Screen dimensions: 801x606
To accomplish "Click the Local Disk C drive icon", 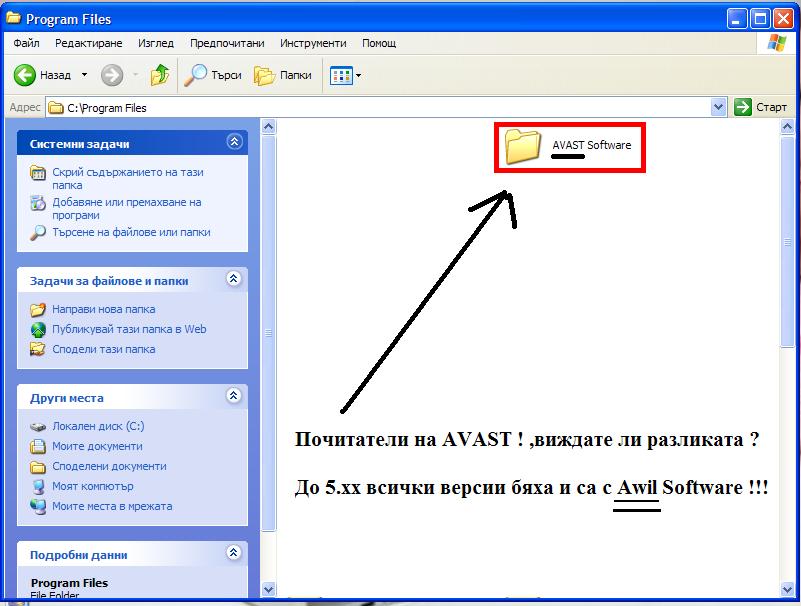I will [x=37, y=427].
